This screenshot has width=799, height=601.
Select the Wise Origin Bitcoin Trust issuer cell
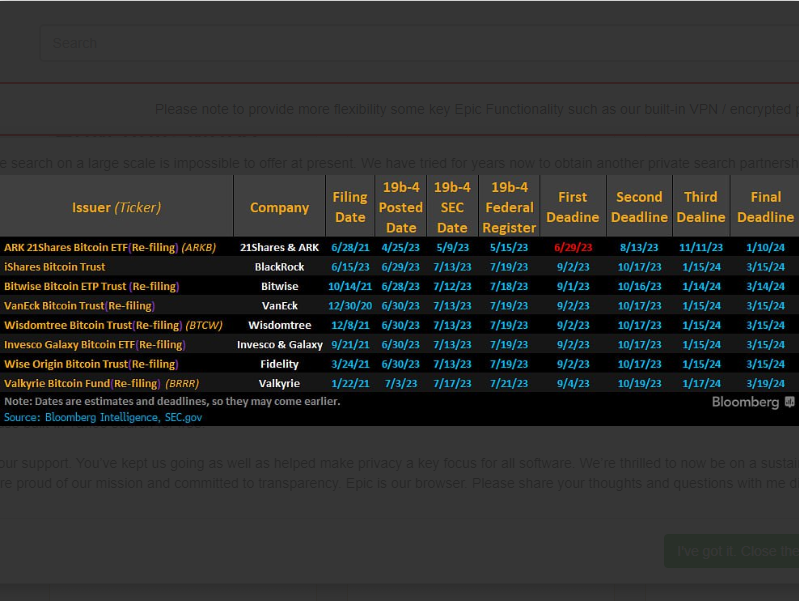[x=92, y=364]
